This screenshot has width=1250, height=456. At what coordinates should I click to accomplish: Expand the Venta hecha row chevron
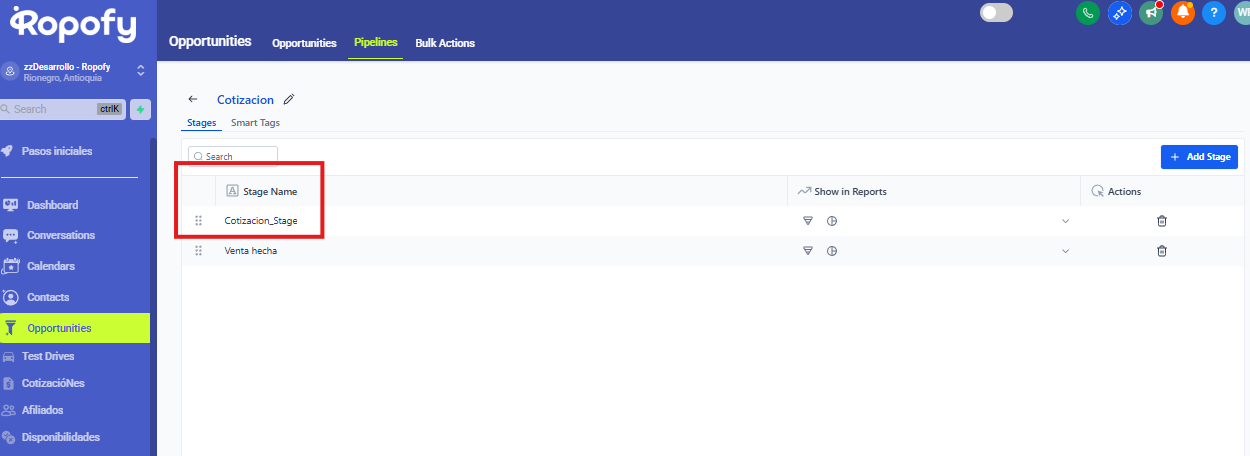pyautogui.click(x=1065, y=251)
